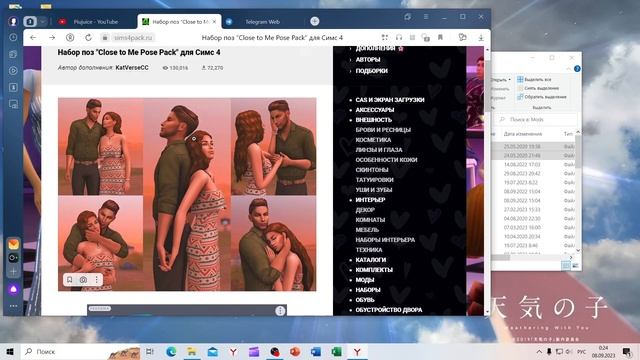Open АКСЕССУАРЫ category
Image resolution: width=640 pixels, height=360 pixels.
[x=375, y=110]
